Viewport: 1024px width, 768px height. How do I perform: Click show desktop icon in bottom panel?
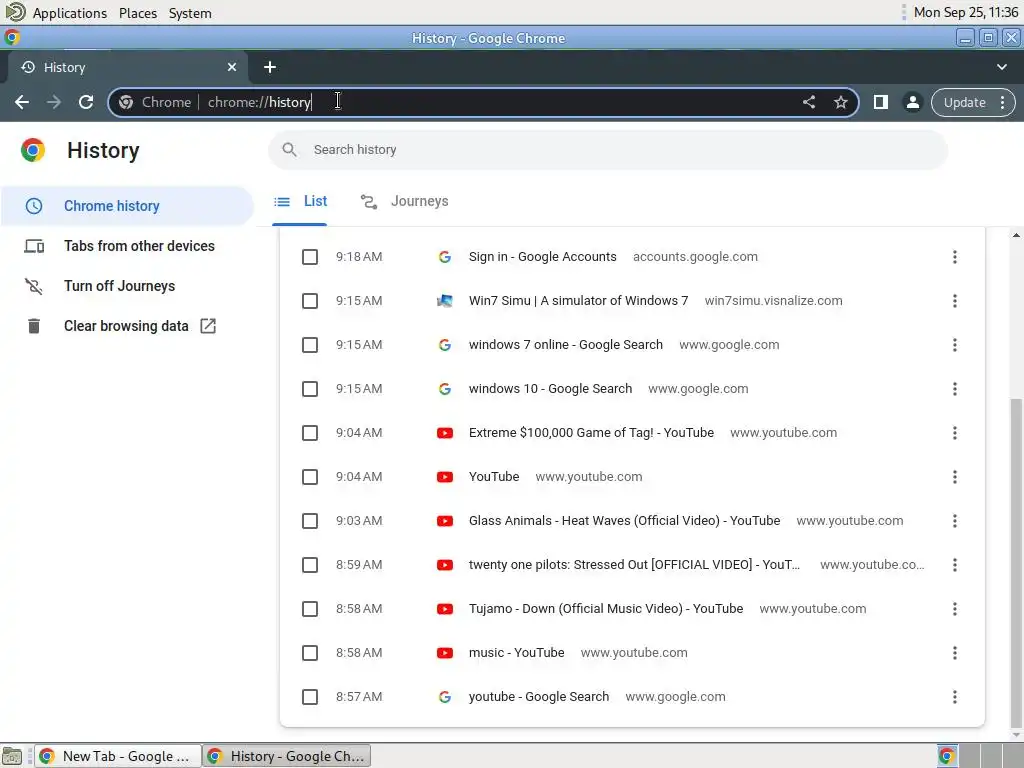[12, 756]
